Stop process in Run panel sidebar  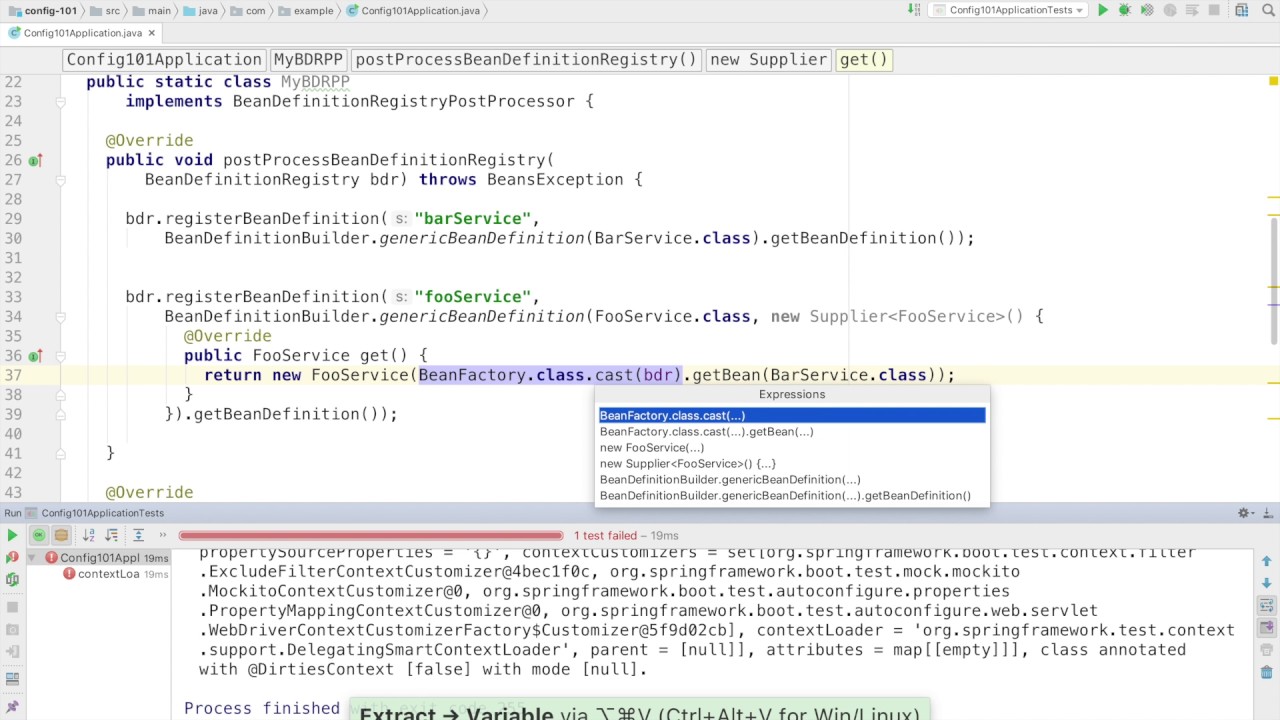12,607
